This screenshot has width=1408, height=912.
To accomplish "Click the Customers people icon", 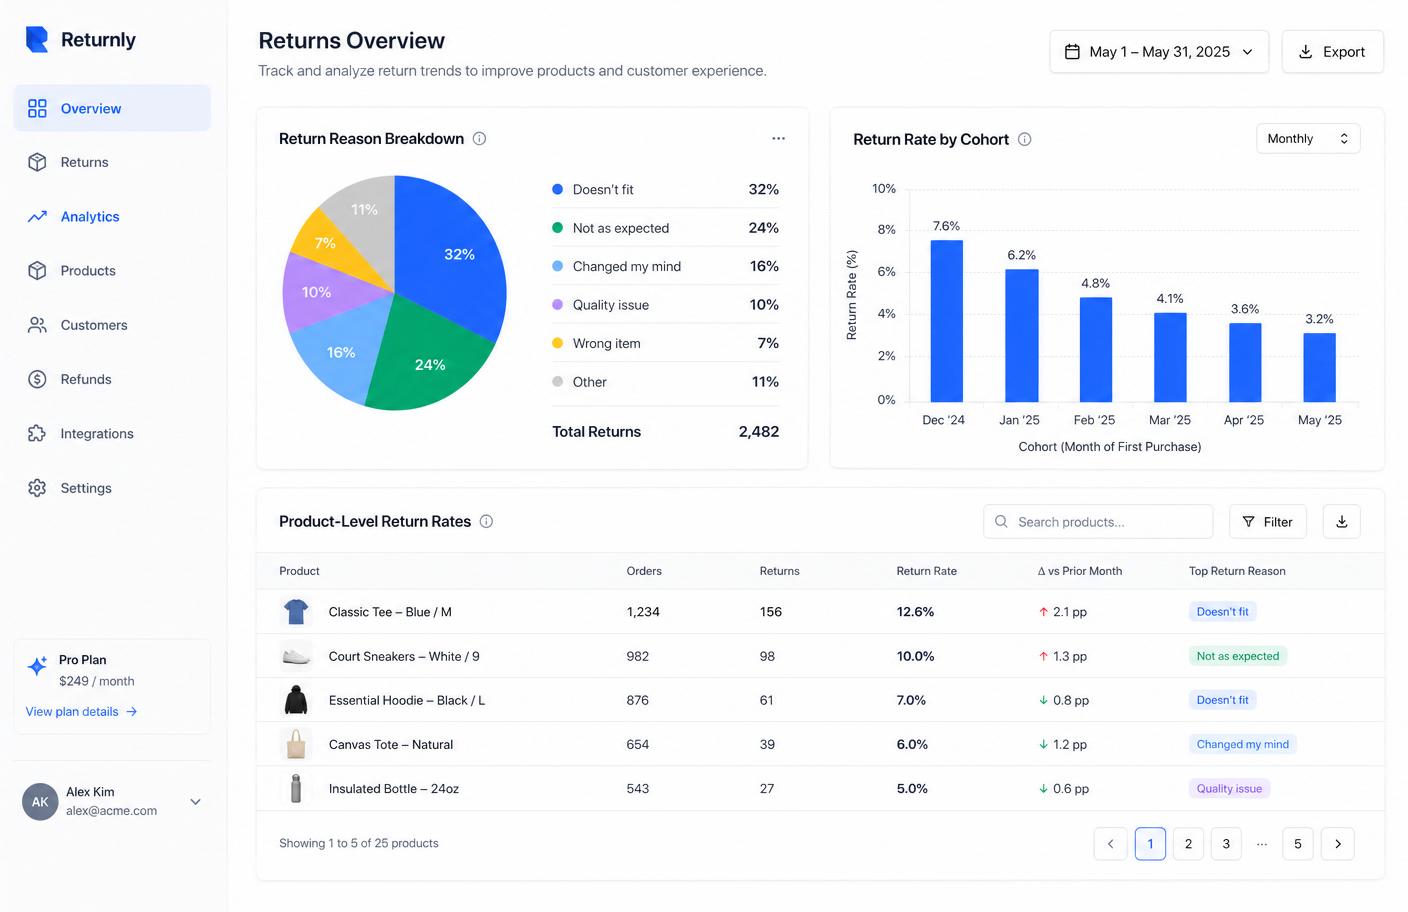I will (x=37, y=325).
